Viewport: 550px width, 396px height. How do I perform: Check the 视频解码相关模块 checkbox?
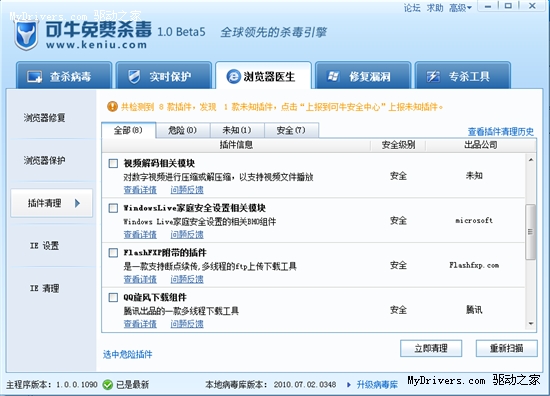coord(113,163)
